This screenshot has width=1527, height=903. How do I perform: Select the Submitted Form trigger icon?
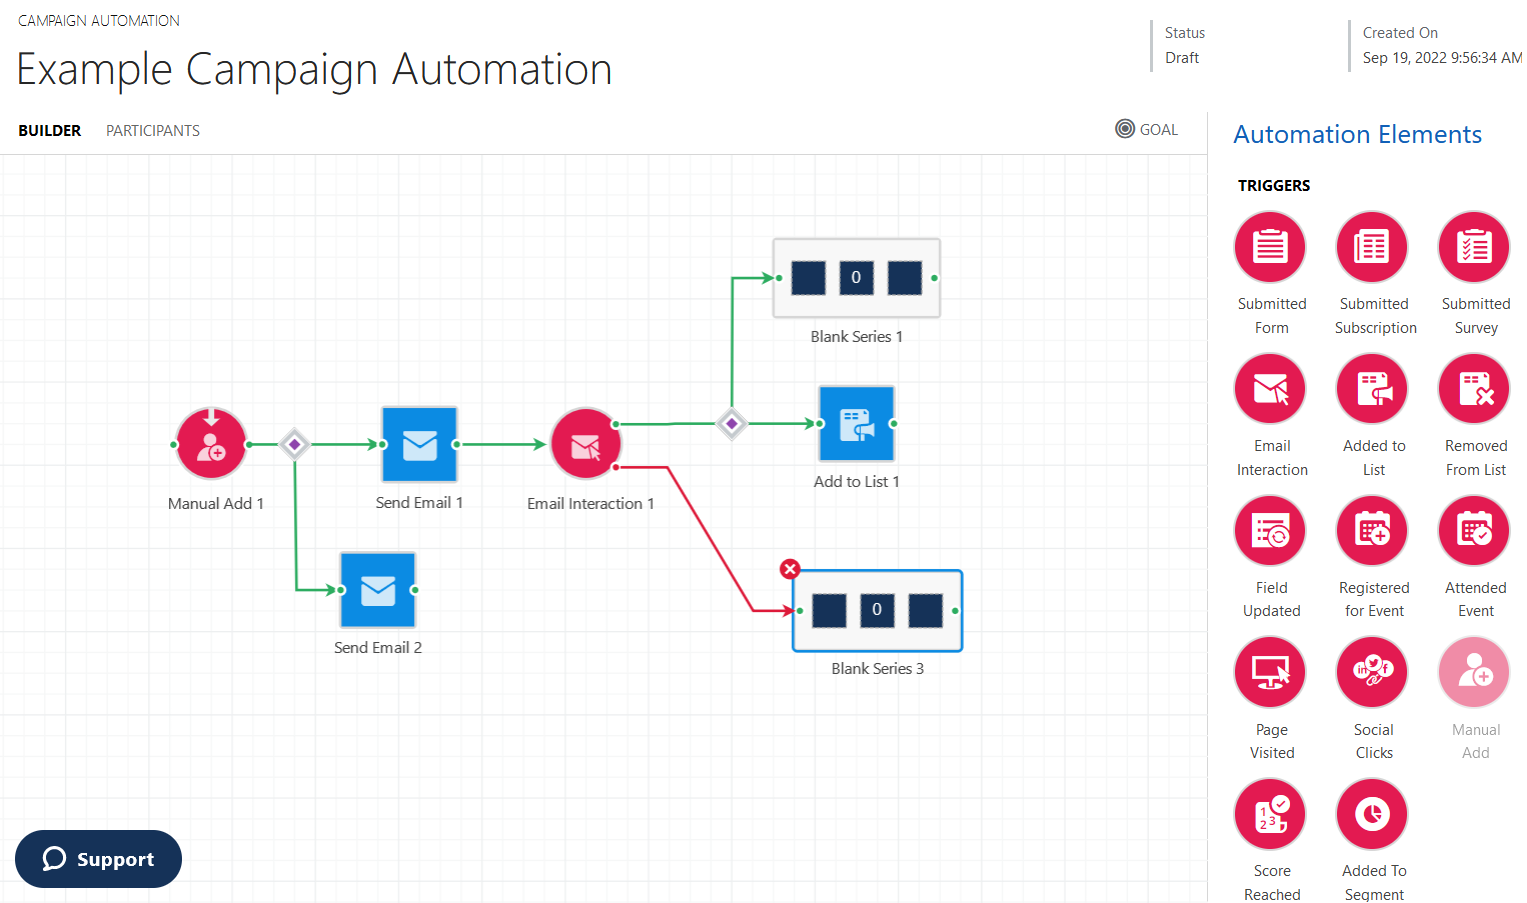click(x=1270, y=247)
